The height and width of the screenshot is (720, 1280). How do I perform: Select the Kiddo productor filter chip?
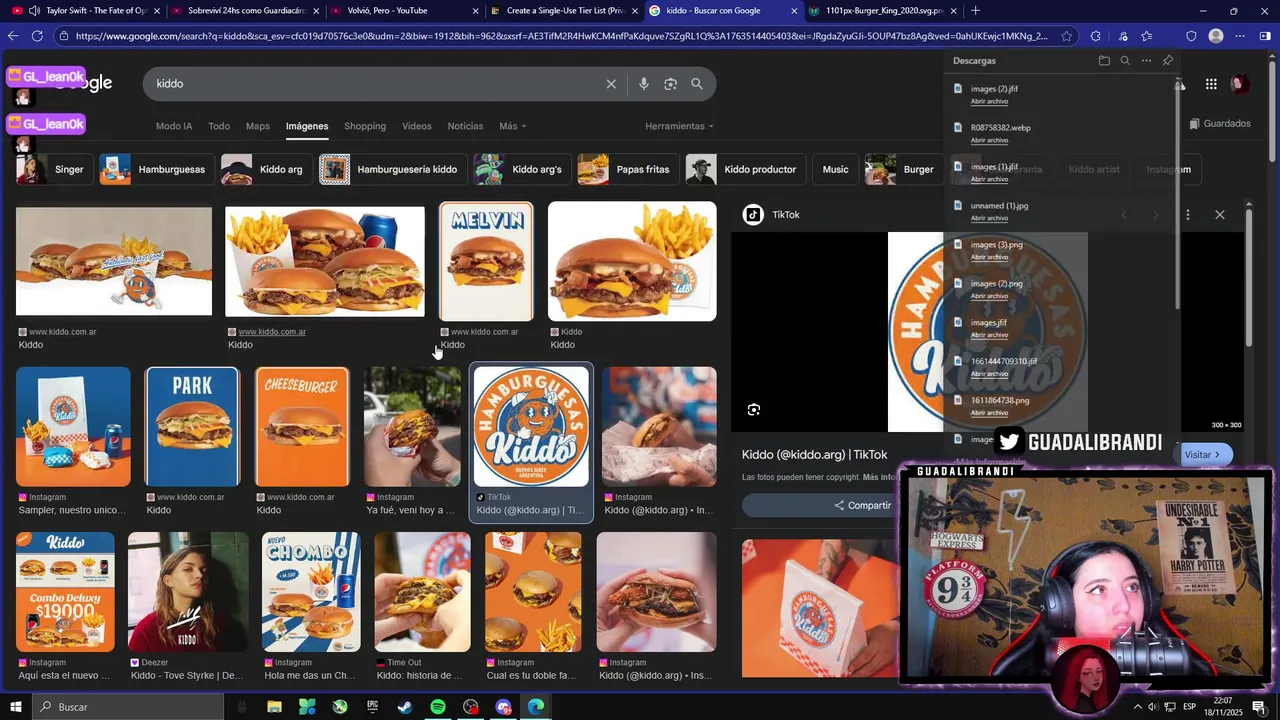point(746,169)
